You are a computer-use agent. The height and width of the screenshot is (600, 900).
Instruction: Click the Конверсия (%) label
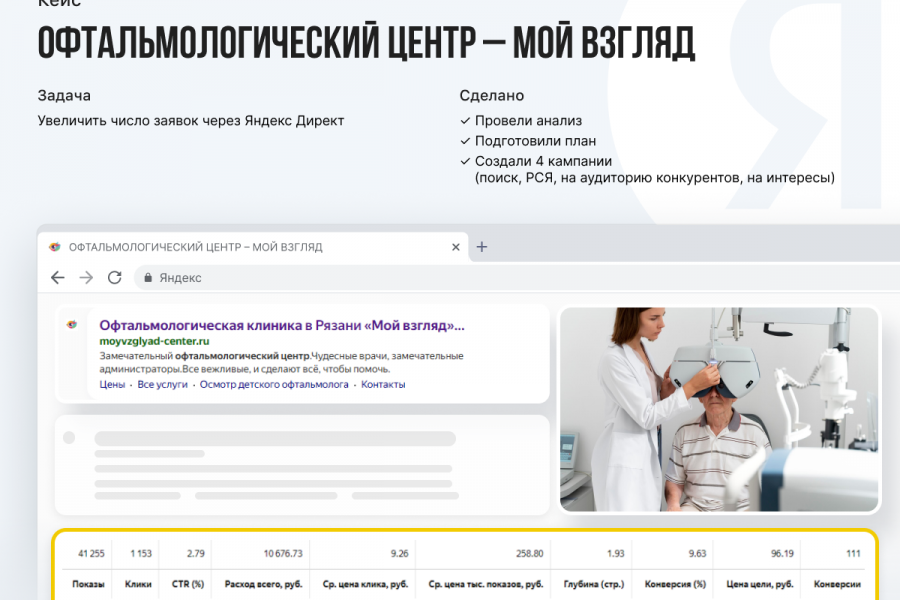coord(675,584)
